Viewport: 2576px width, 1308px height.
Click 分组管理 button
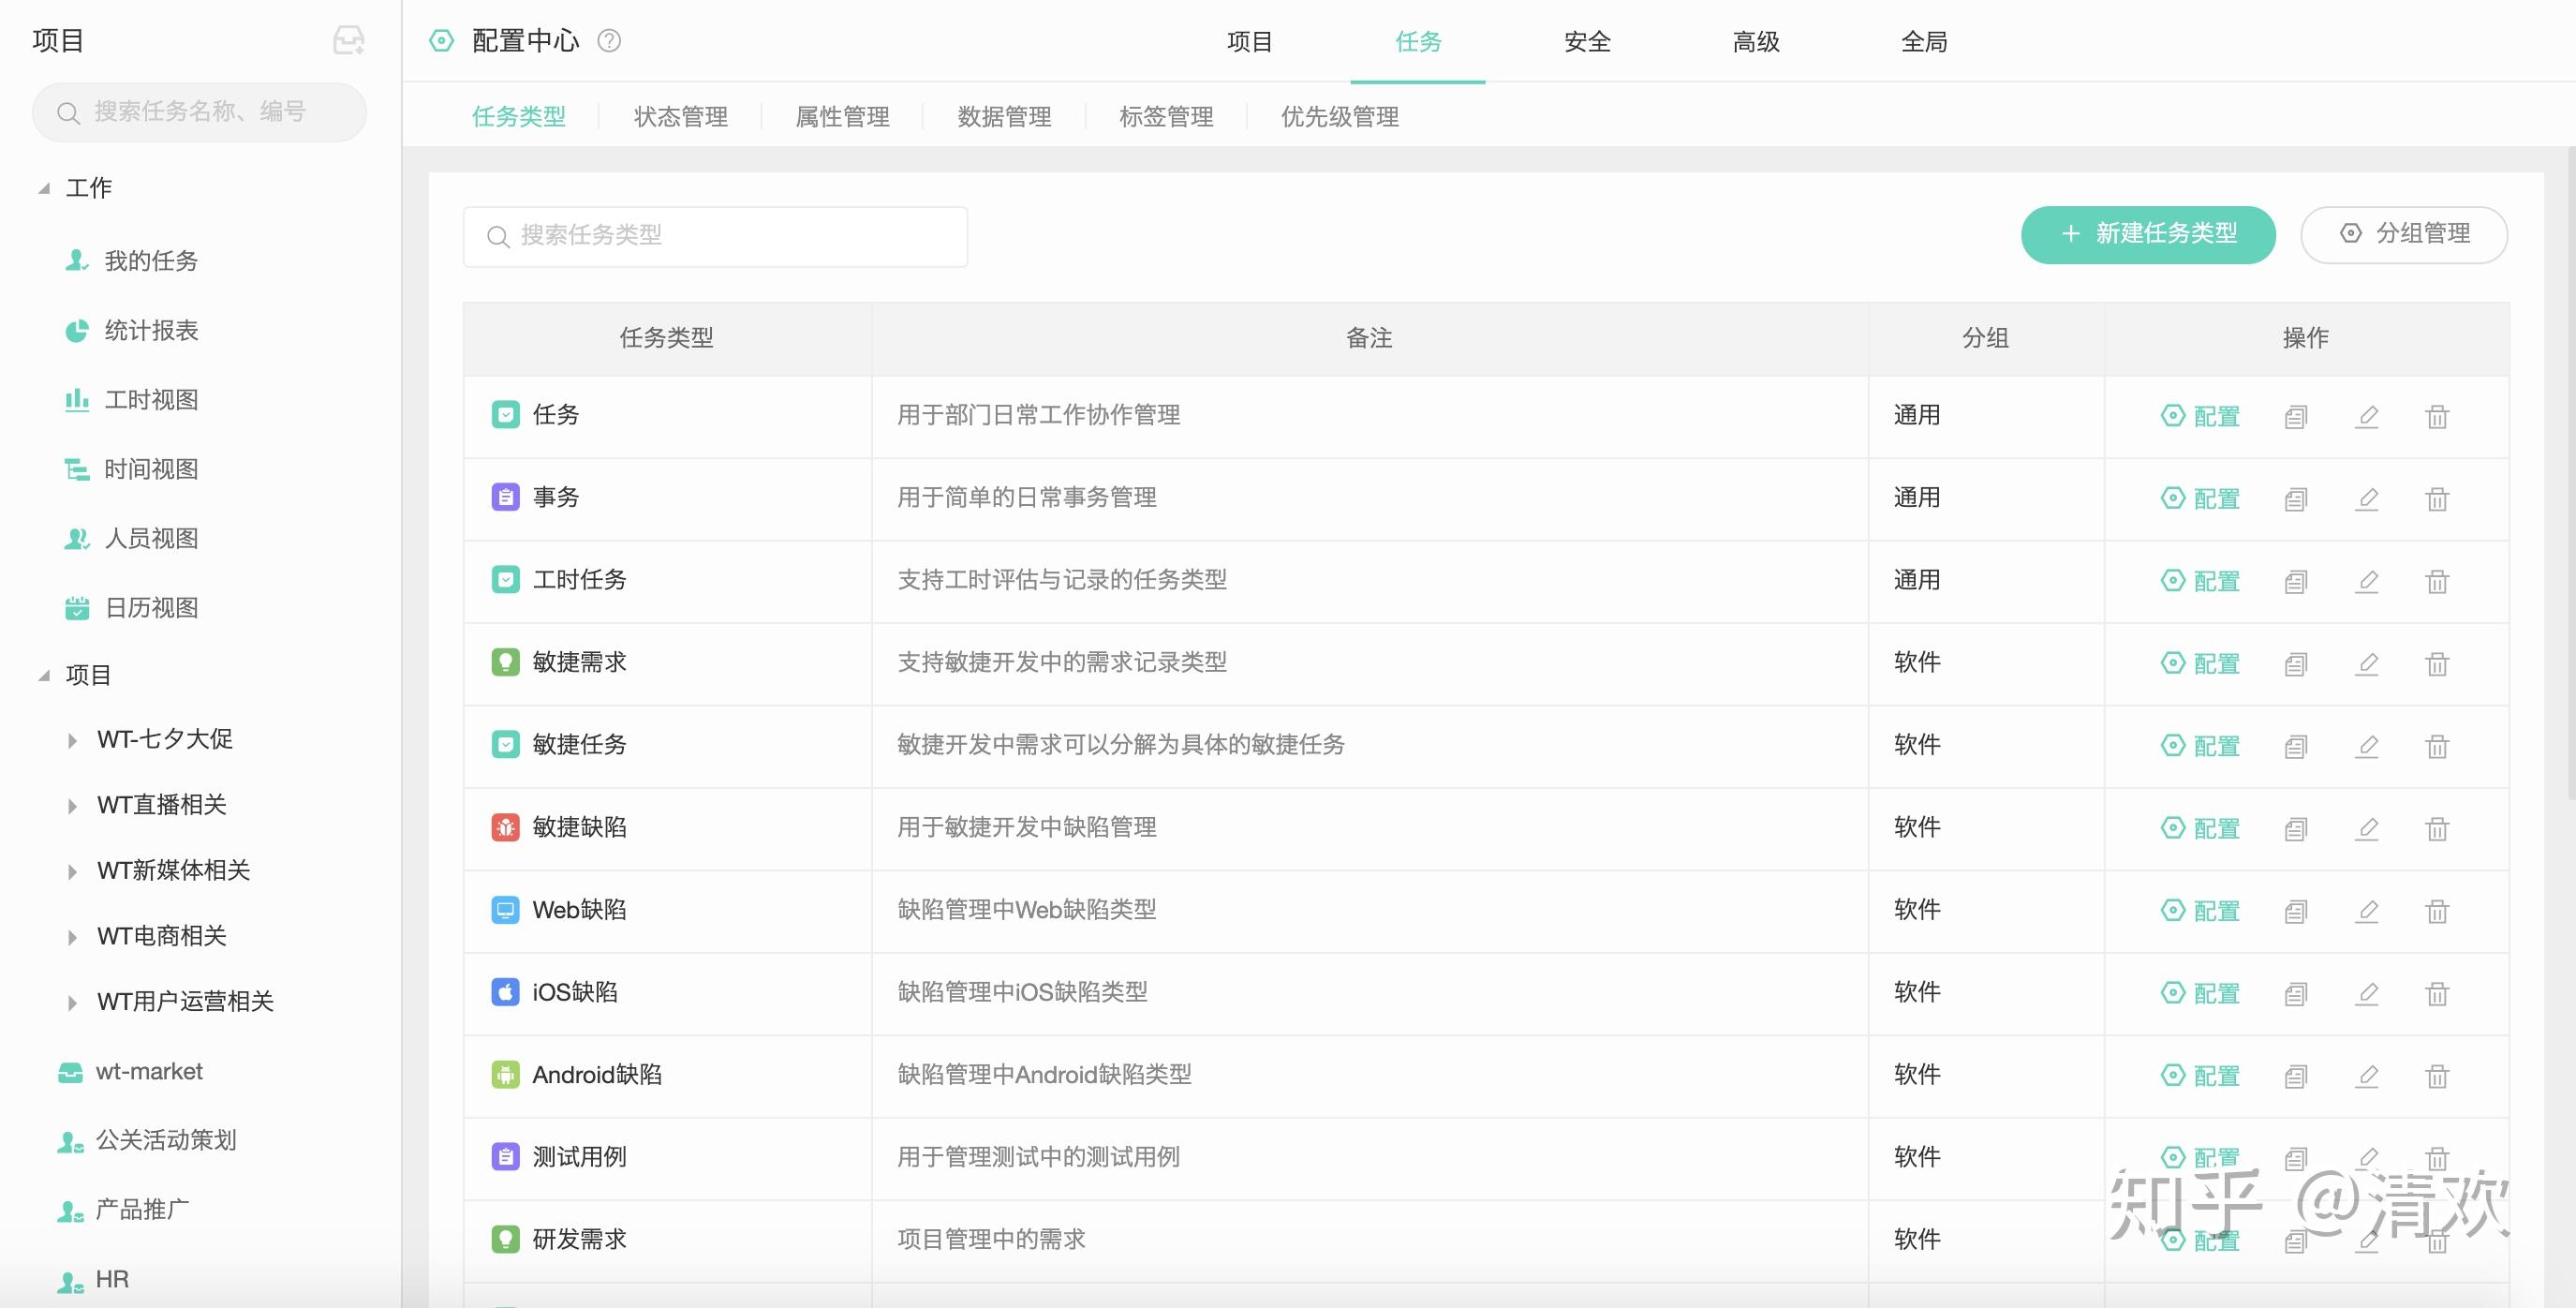tap(2404, 234)
